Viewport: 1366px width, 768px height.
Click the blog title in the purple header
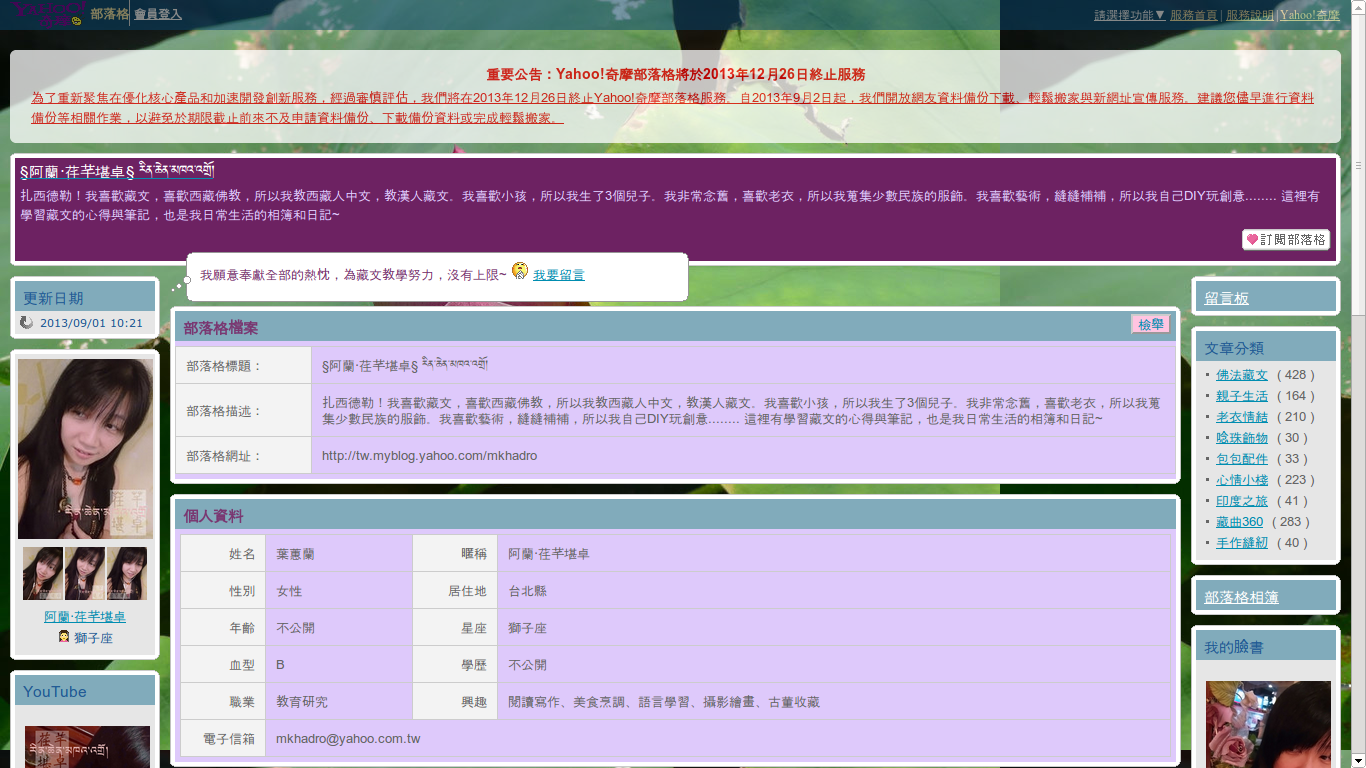tap(117, 170)
